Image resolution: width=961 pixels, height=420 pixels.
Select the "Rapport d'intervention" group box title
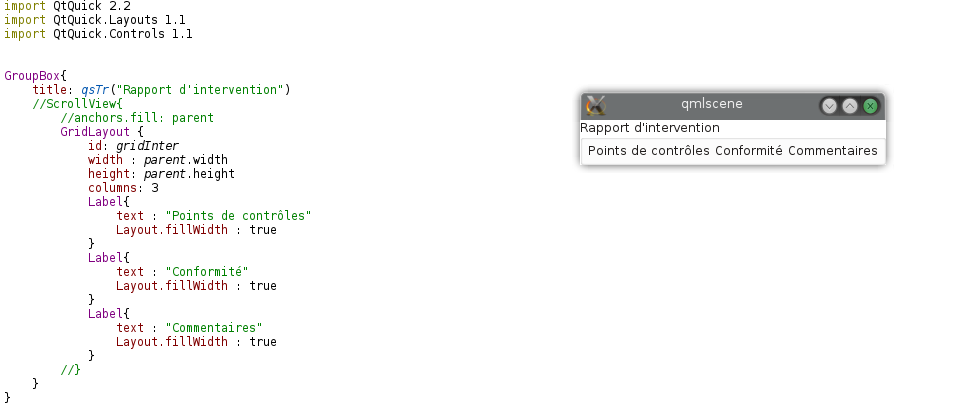650,128
